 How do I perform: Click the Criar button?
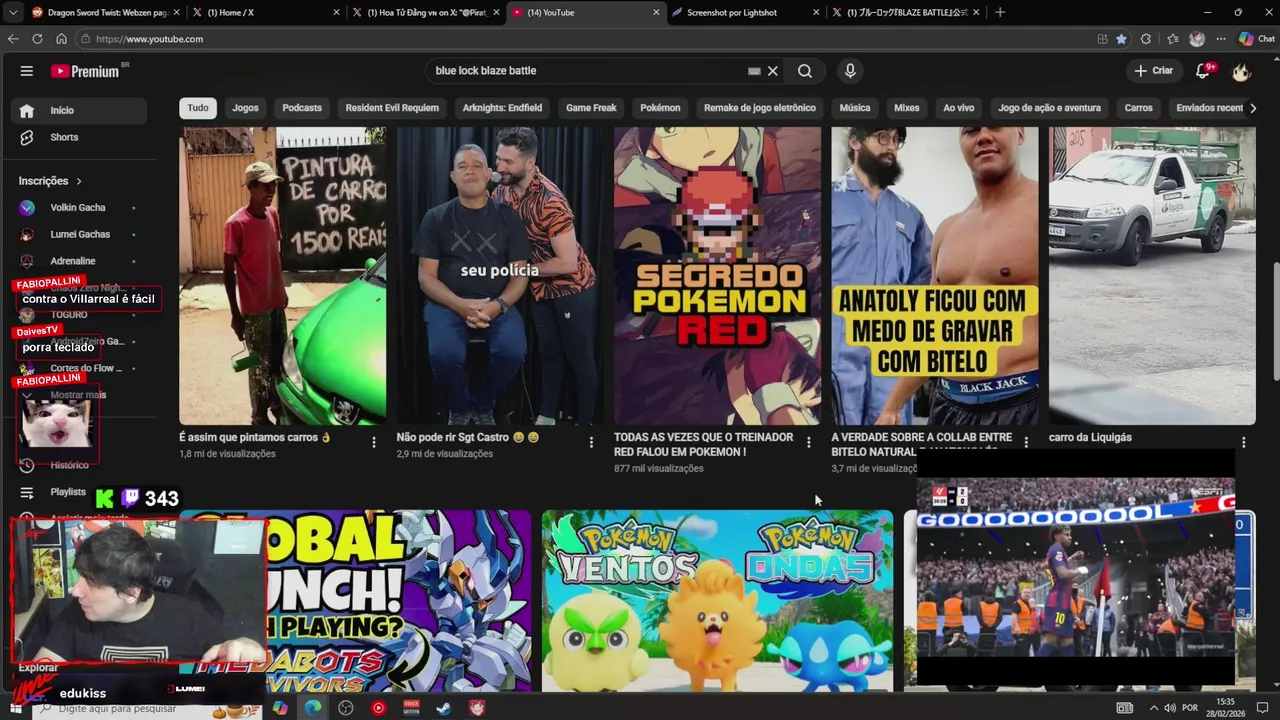tap(1153, 71)
